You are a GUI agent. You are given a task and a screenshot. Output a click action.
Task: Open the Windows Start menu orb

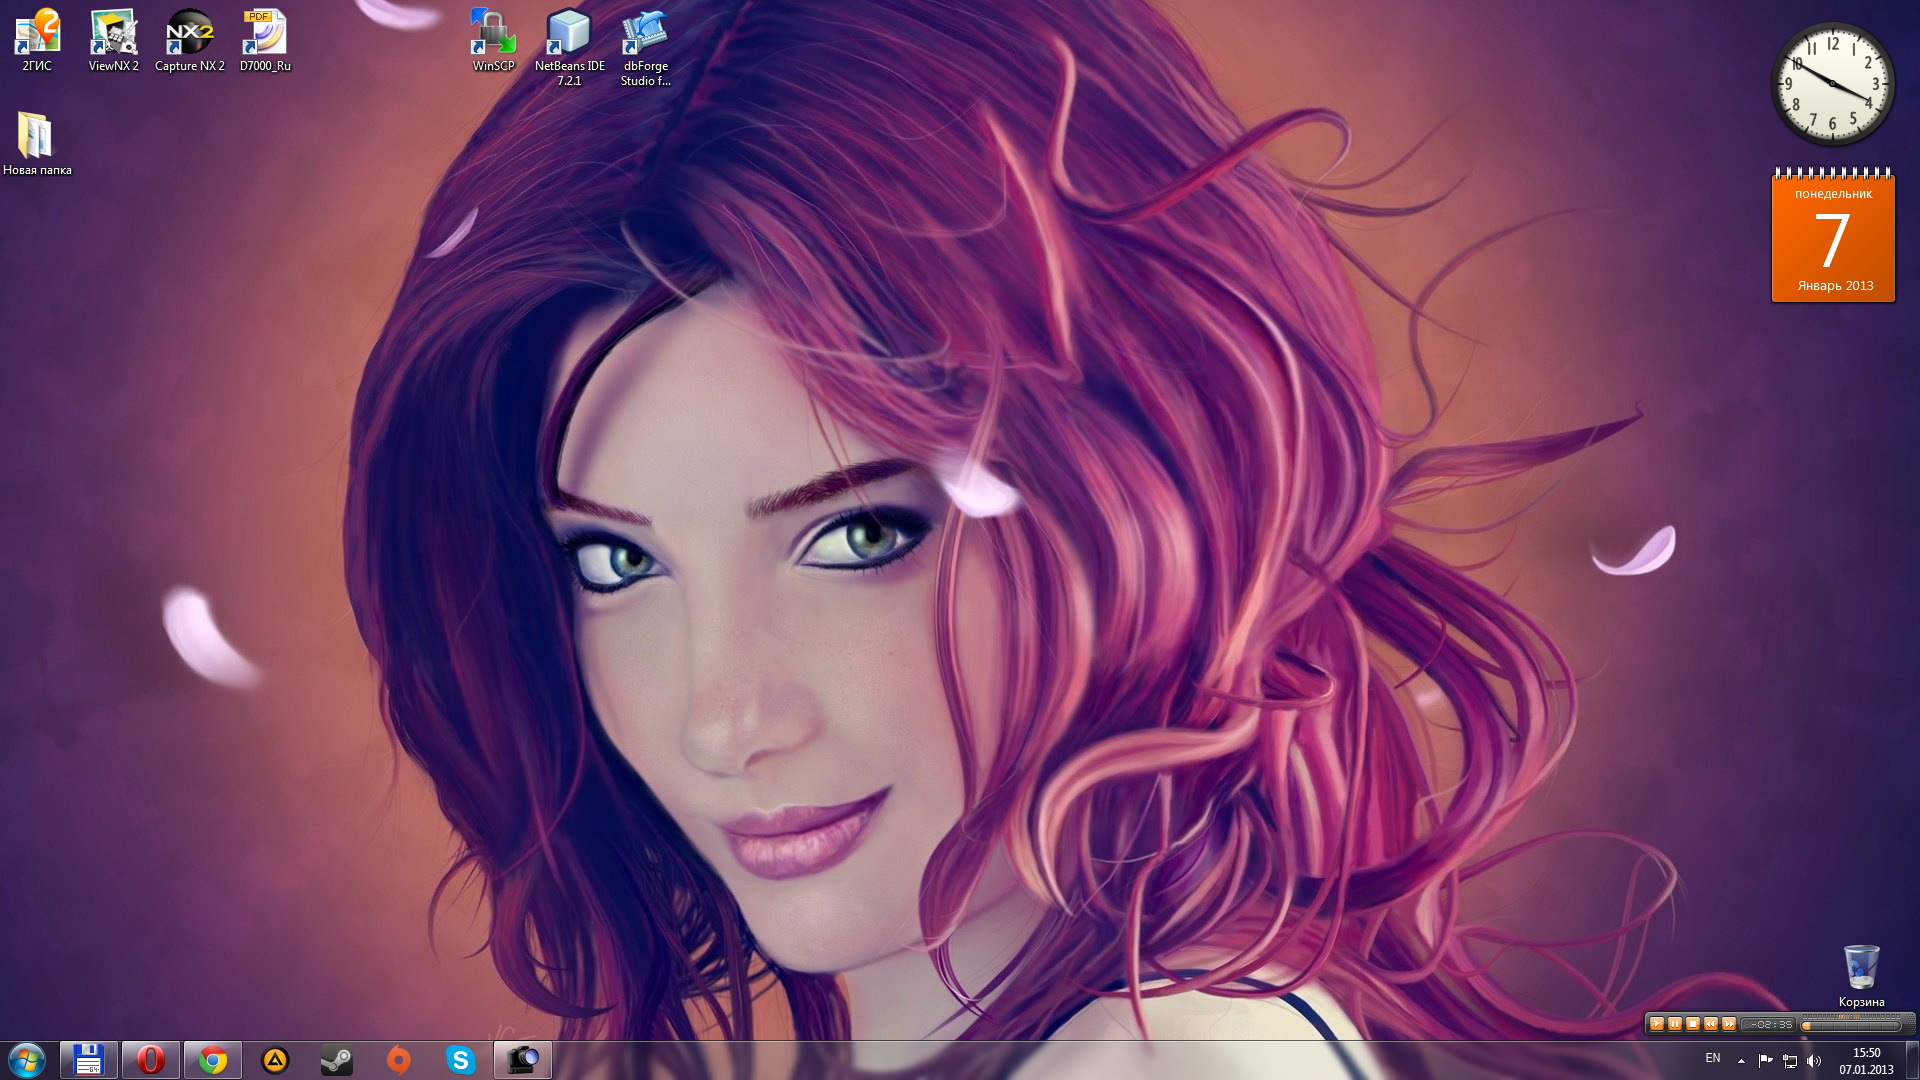coord(27,1060)
